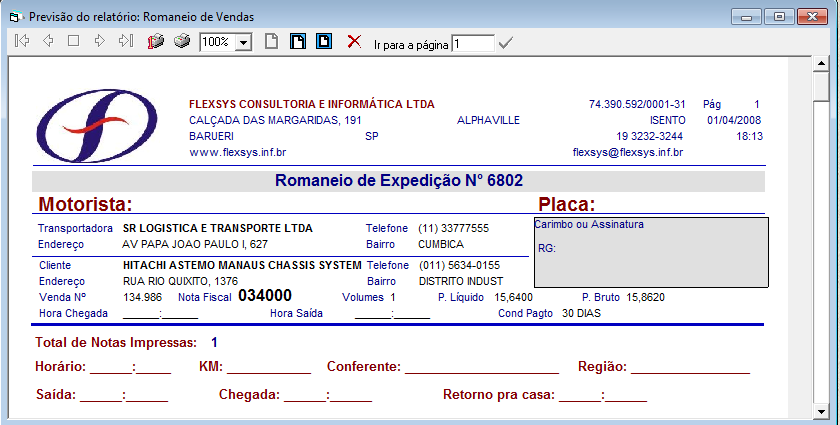The width and height of the screenshot is (840, 425).
Task: Click the 'Motorista:' heading
Action: pyautogui.click(x=85, y=204)
